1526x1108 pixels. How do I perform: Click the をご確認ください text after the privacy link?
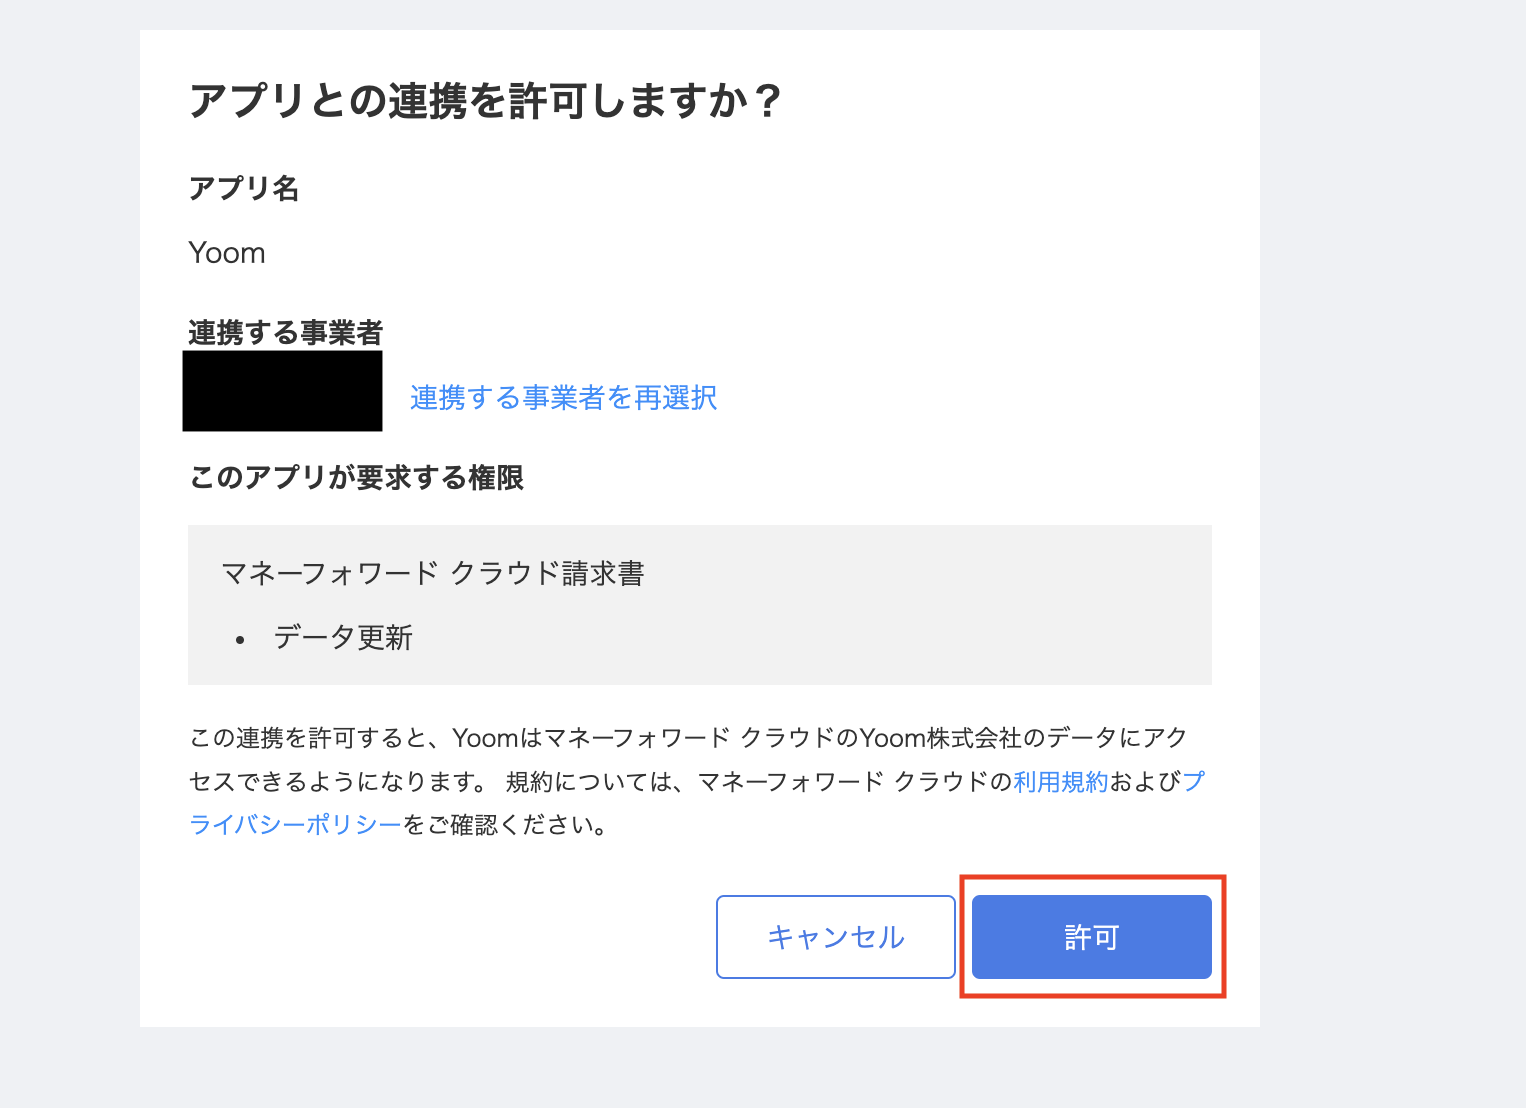point(505,826)
